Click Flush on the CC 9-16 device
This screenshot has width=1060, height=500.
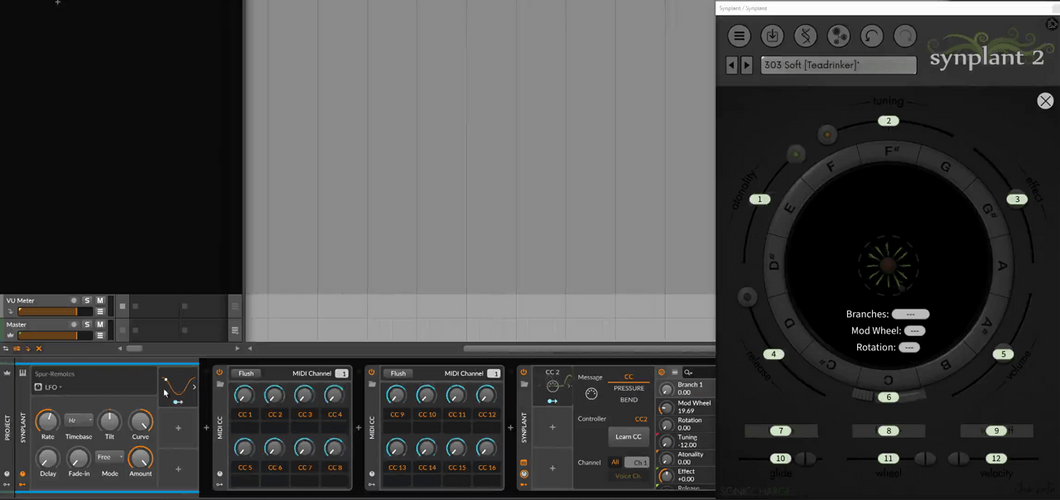[x=398, y=373]
